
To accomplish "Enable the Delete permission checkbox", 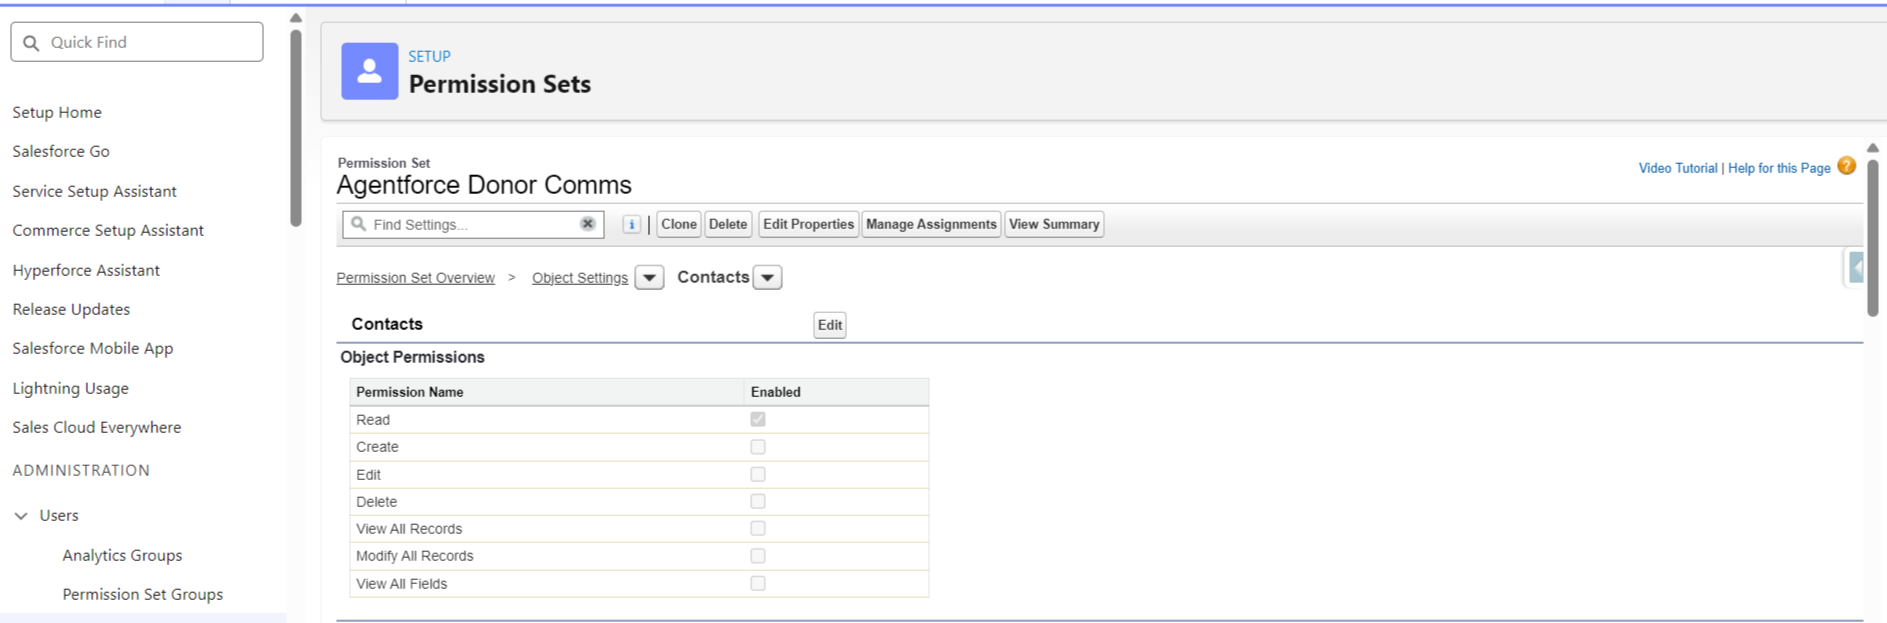I will (758, 501).
